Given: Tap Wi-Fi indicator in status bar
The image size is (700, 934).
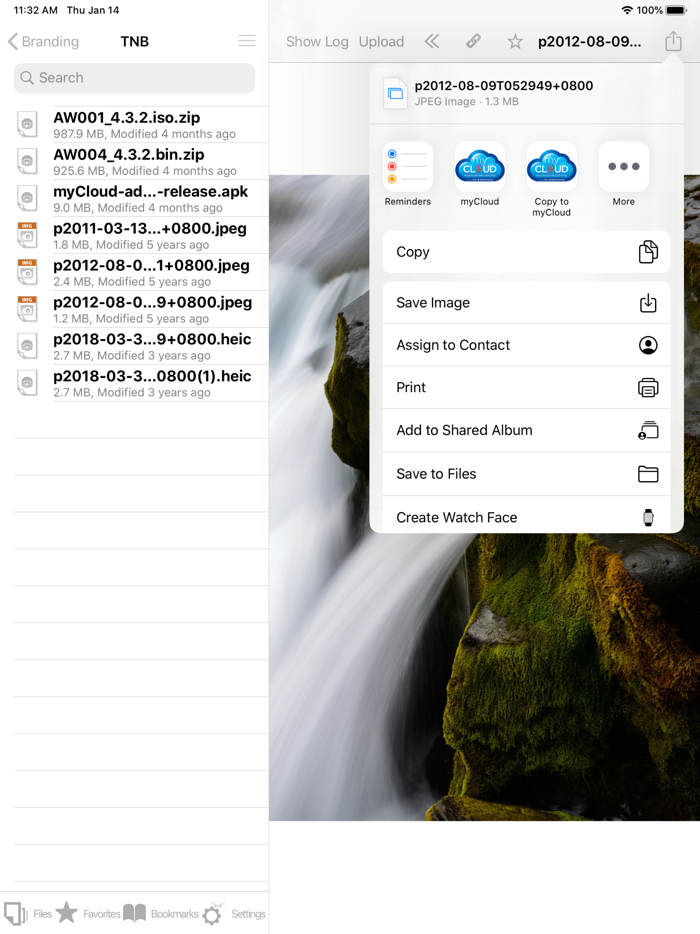Looking at the screenshot, I should click(627, 10).
